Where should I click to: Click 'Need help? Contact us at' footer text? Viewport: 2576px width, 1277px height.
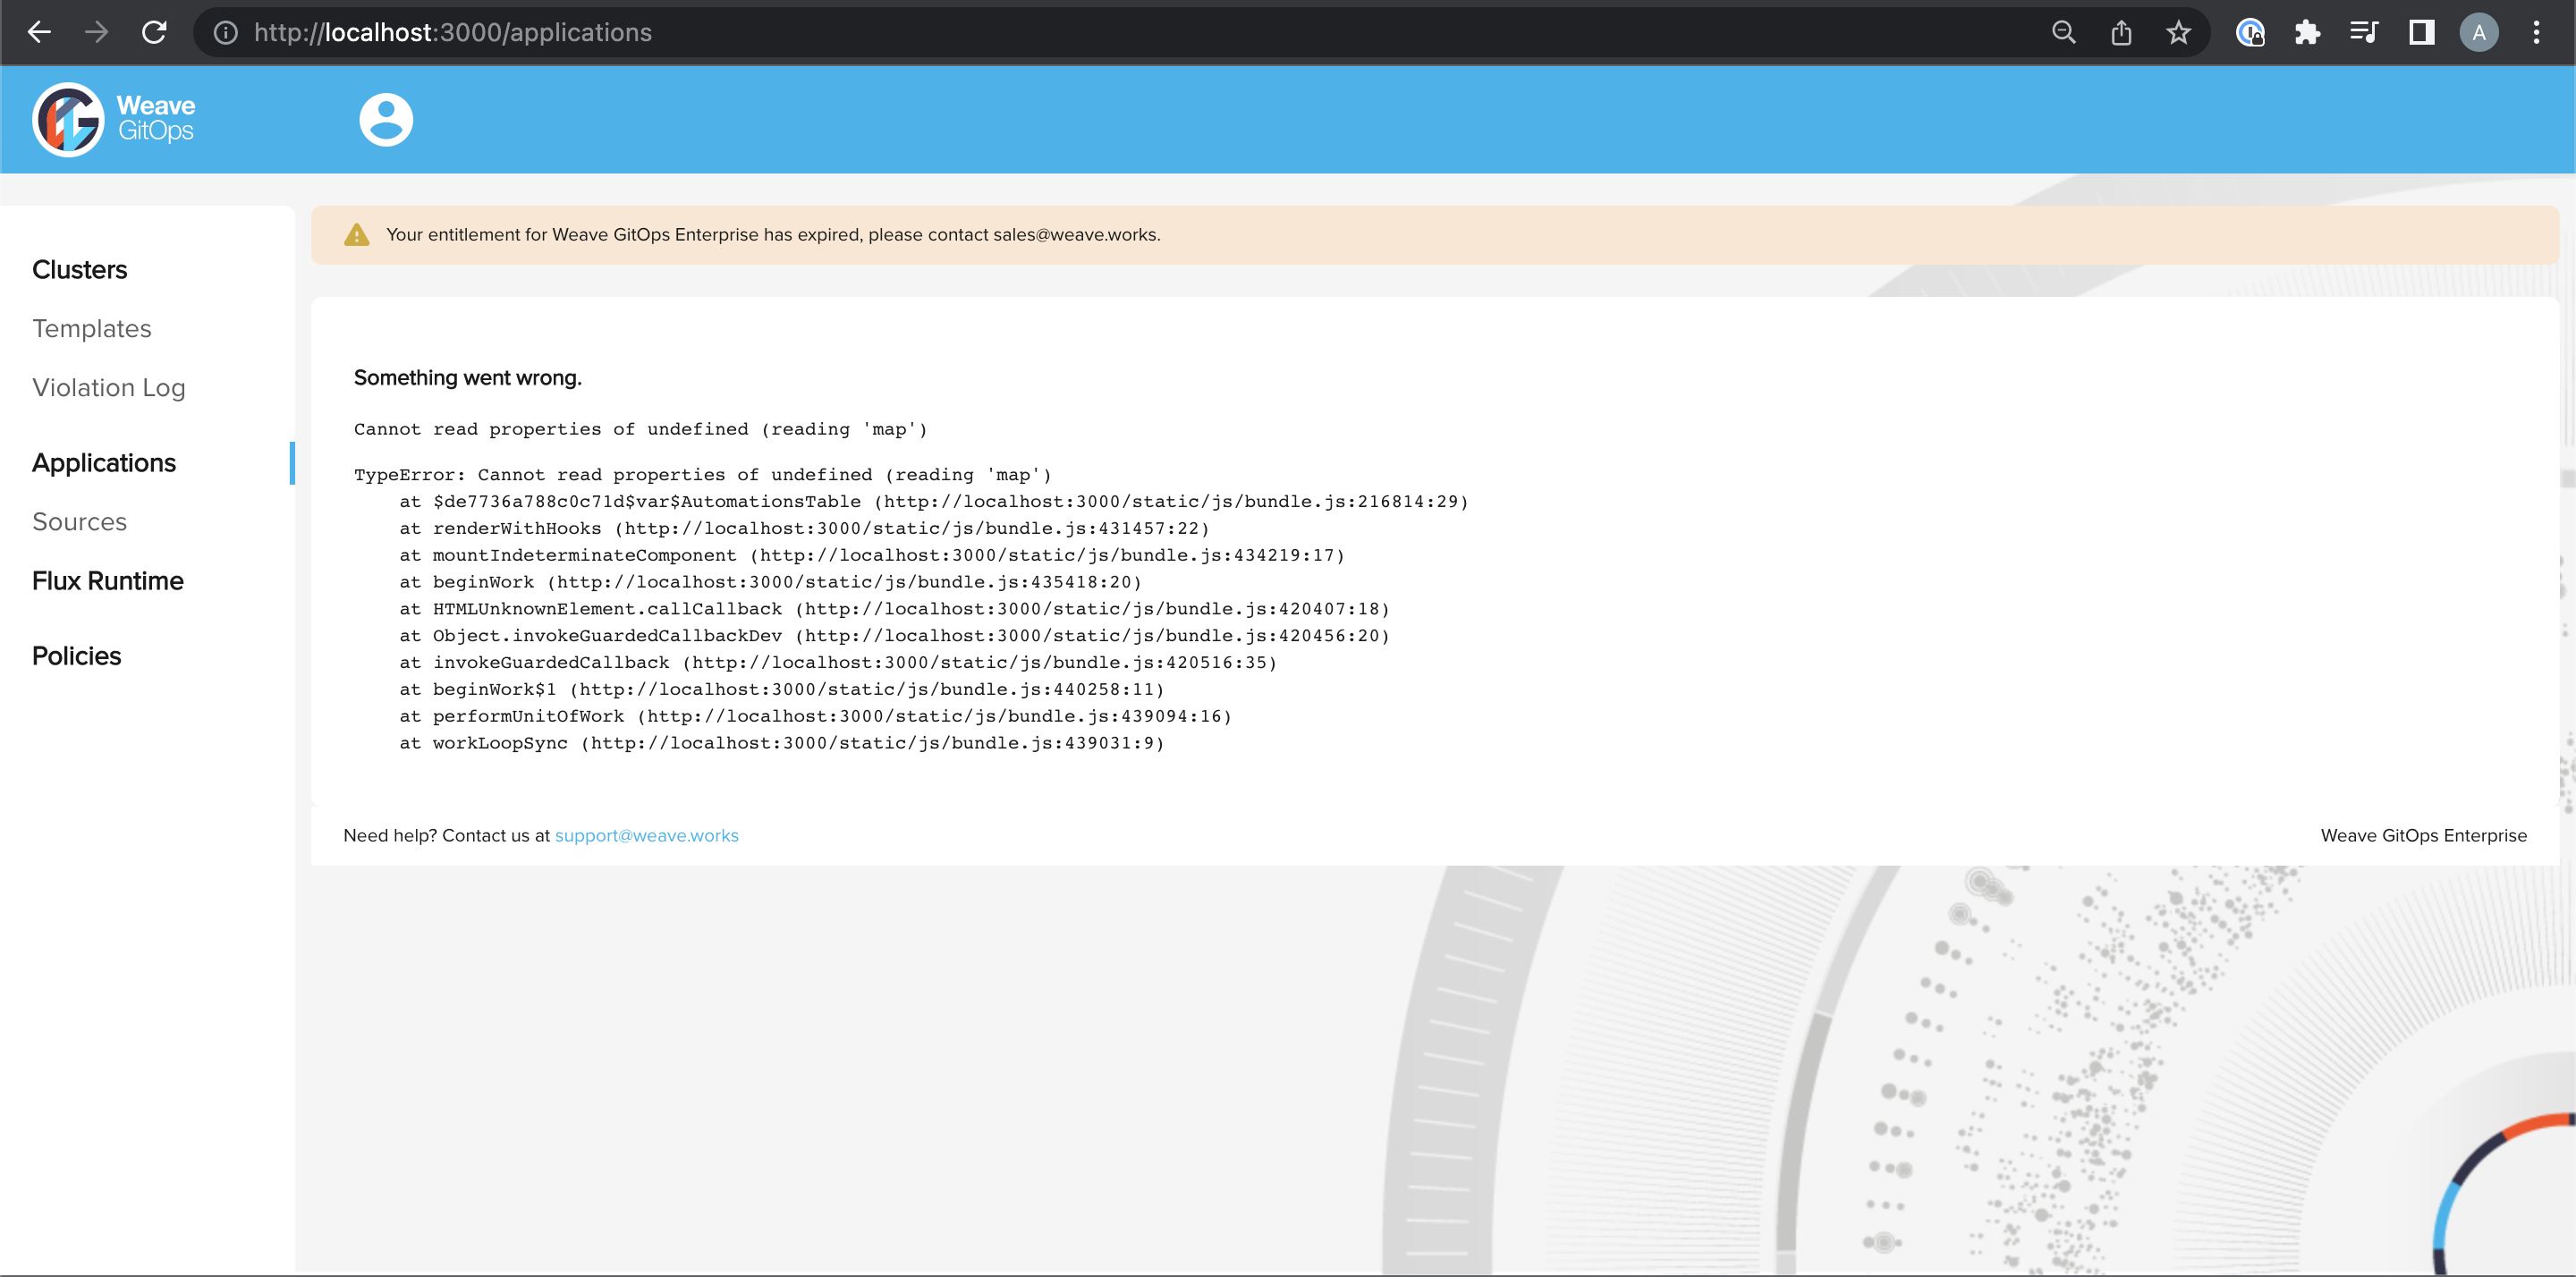(x=446, y=835)
